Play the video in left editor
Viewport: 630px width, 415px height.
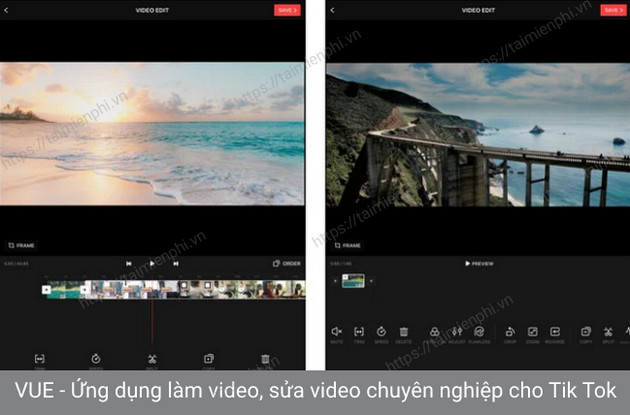click(152, 264)
